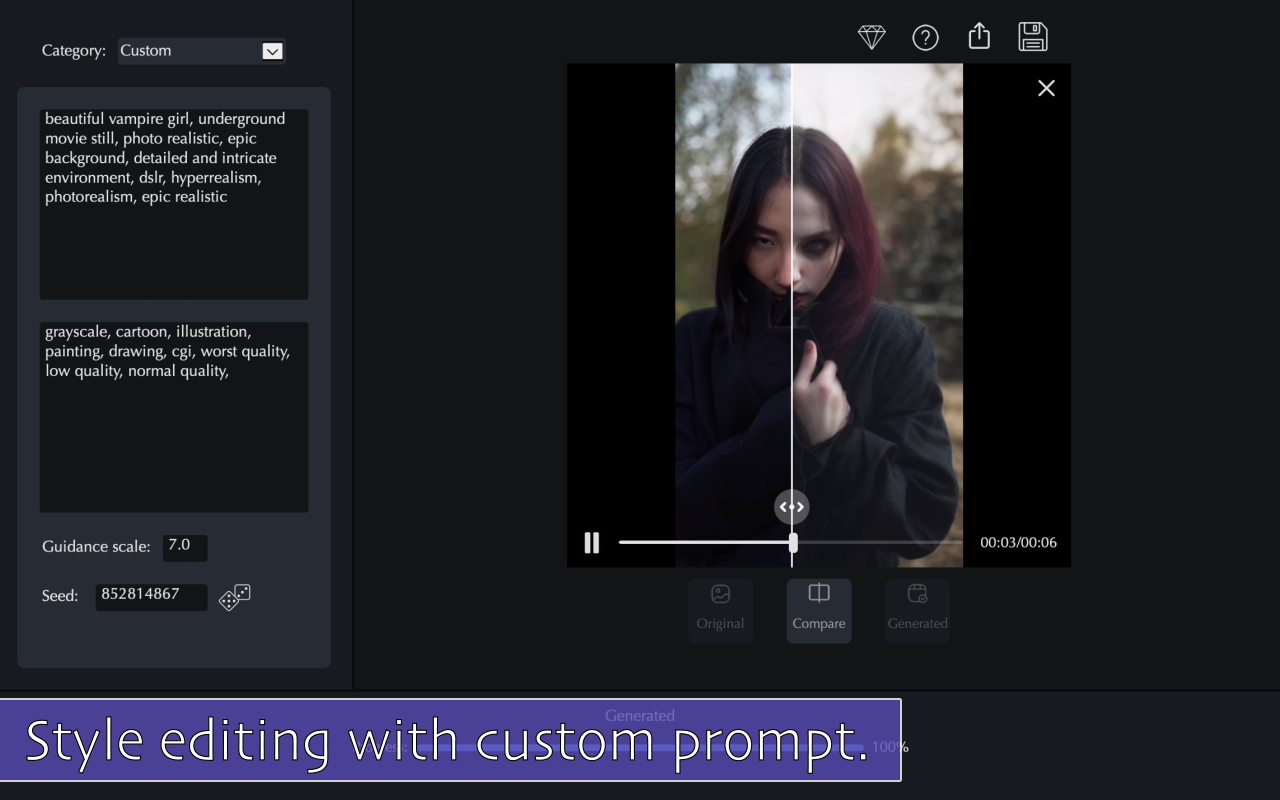This screenshot has width=1280, height=800.
Task: Randomize seed with dice icon
Action: tap(235, 597)
